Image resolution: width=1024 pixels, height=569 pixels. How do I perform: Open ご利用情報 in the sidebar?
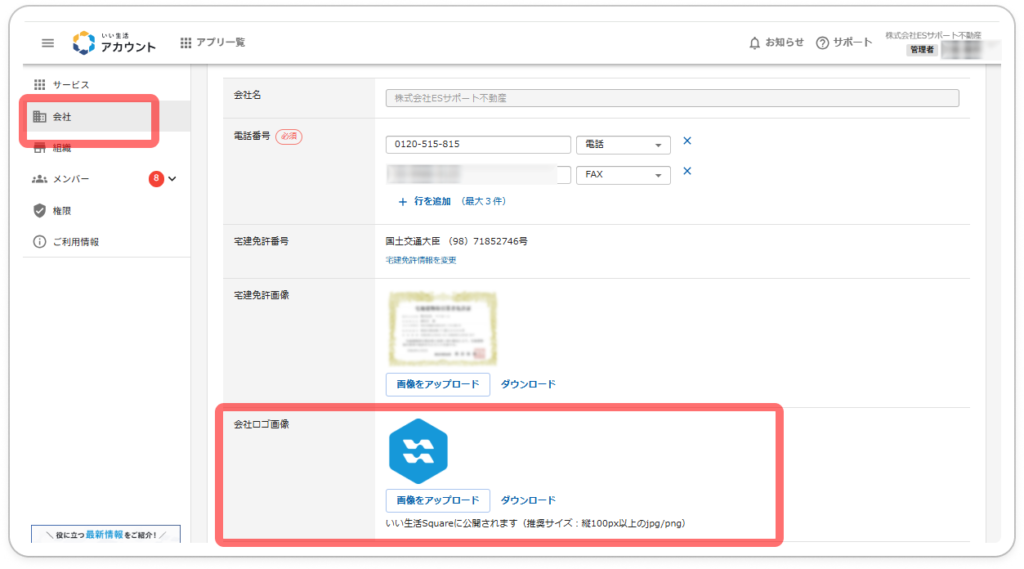75,242
